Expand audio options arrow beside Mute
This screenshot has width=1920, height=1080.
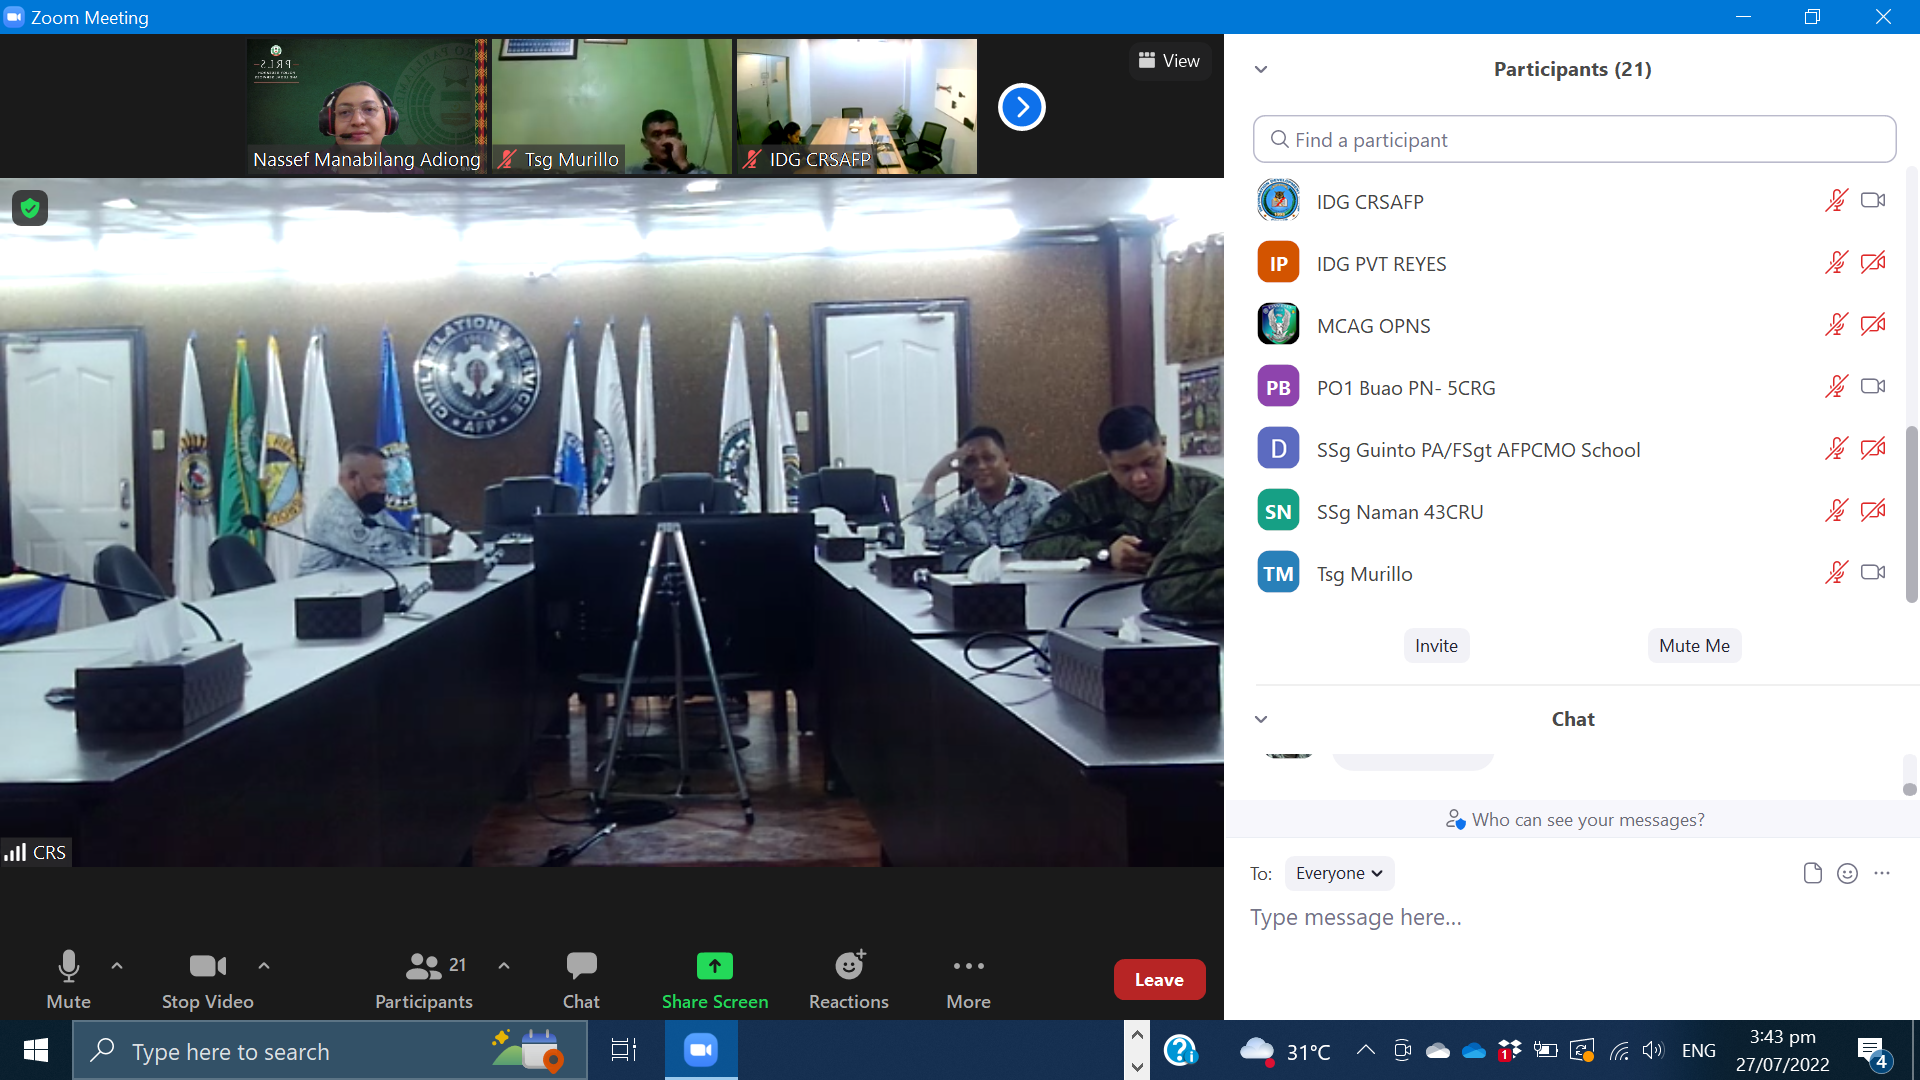pyautogui.click(x=117, y=966)
